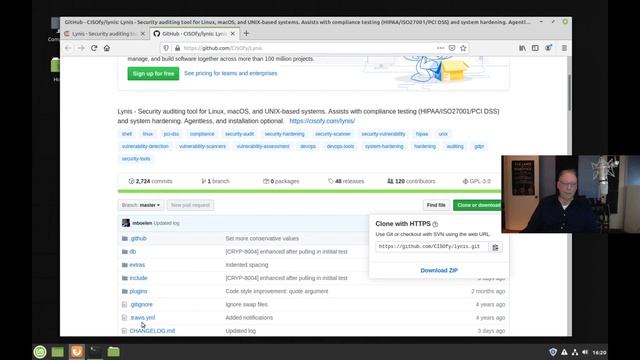Open network icon in system tray
This screenshot has width=640, height=360.
coord(575,352)
